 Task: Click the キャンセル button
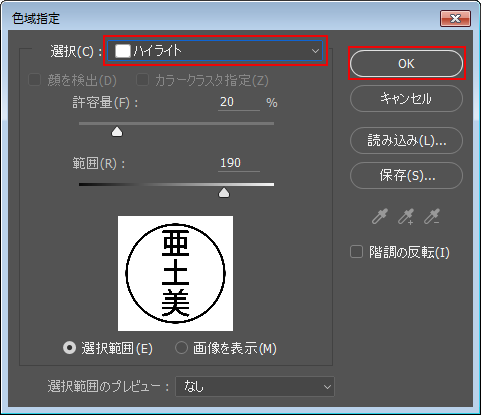click(406, 99)
